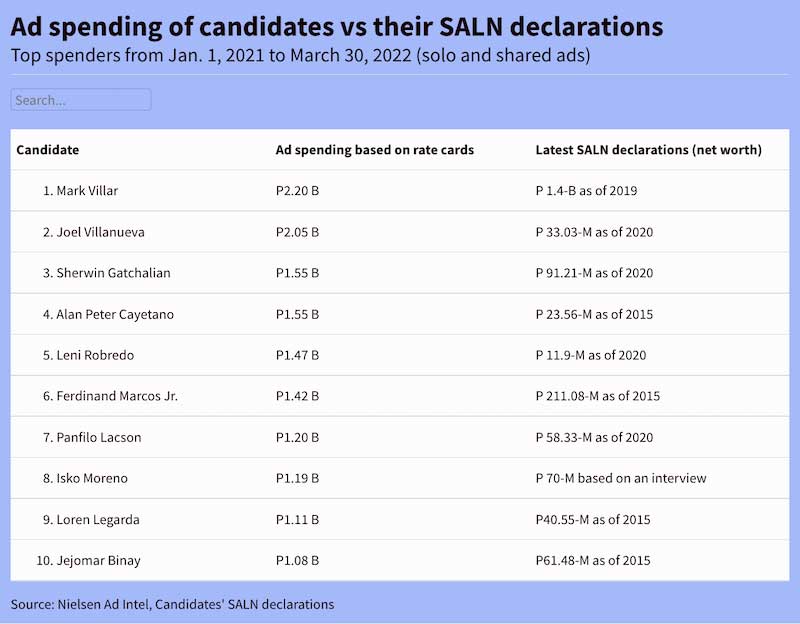Click the chart title heading

coord(337,27)
